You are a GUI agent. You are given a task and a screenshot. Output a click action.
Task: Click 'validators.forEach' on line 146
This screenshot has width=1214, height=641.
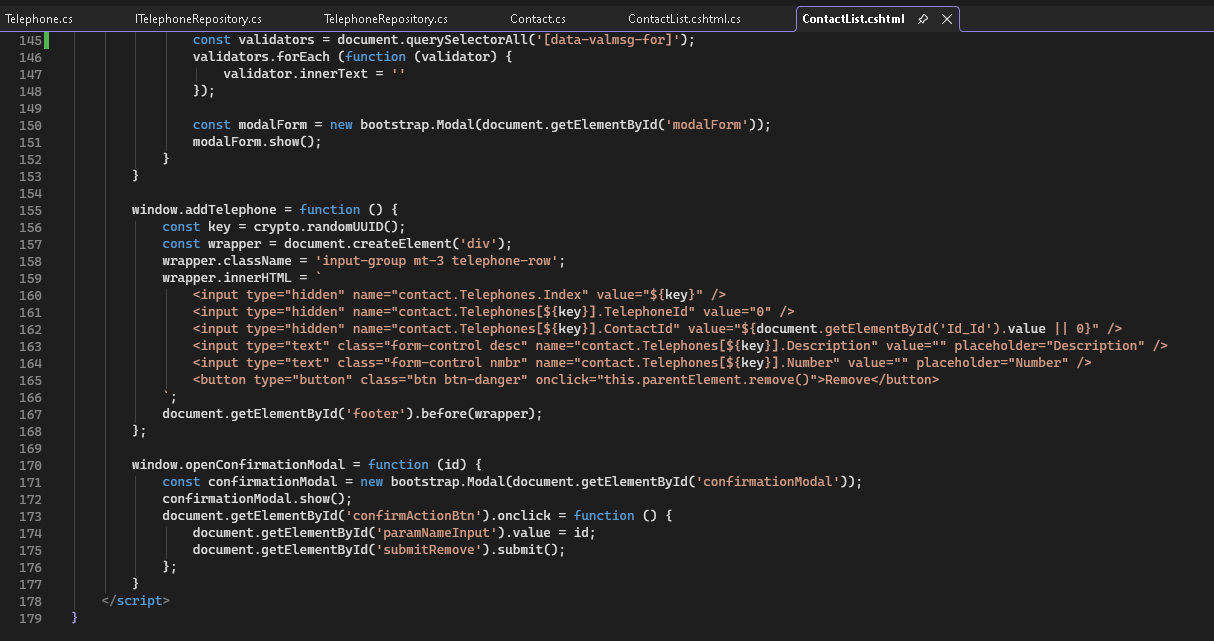(x=261, y=57)
